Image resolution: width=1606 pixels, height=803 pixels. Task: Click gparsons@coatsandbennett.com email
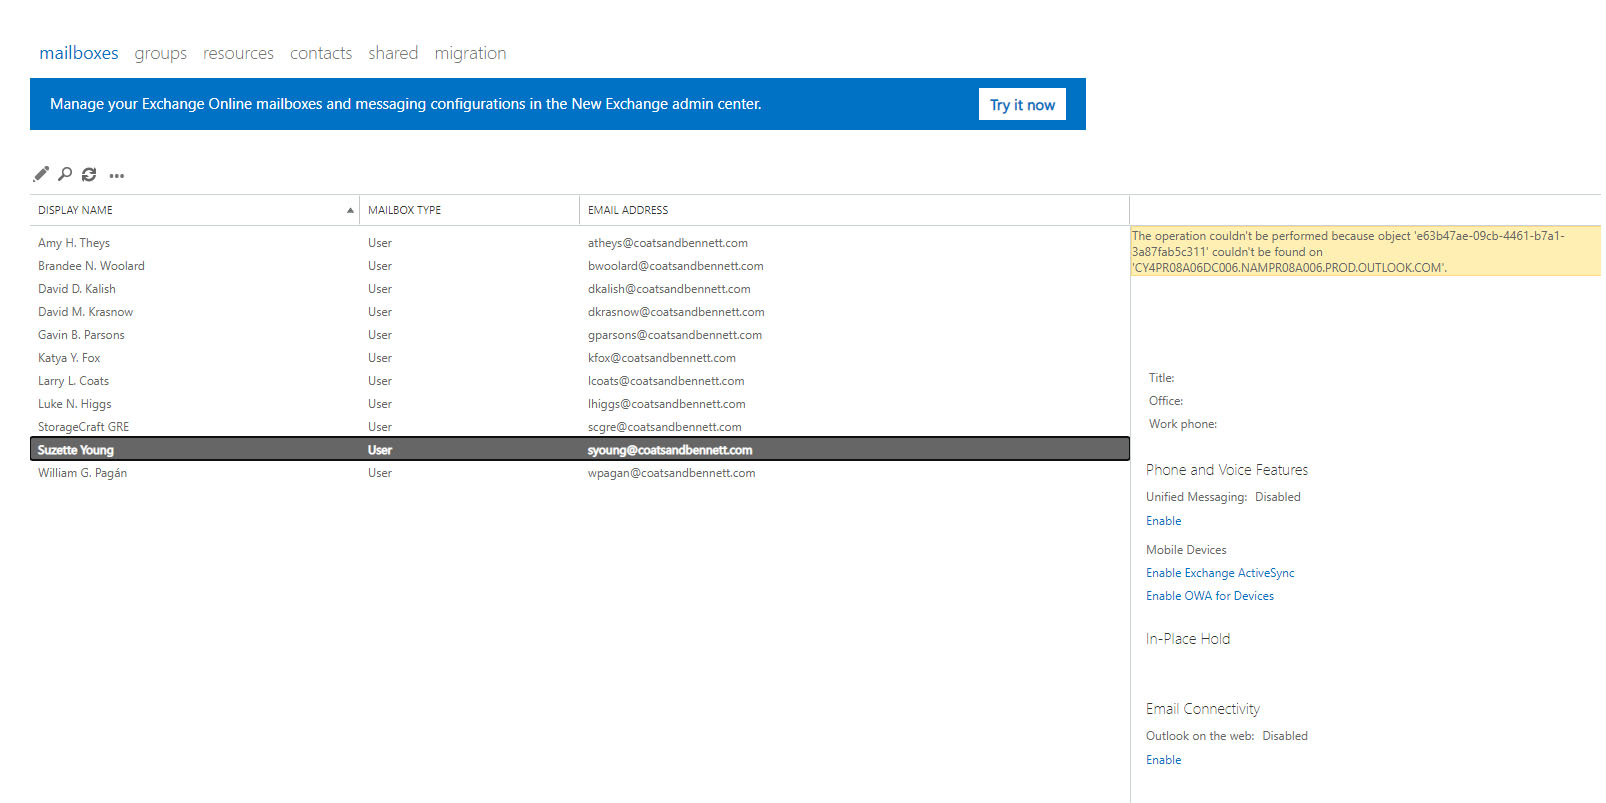675,335
